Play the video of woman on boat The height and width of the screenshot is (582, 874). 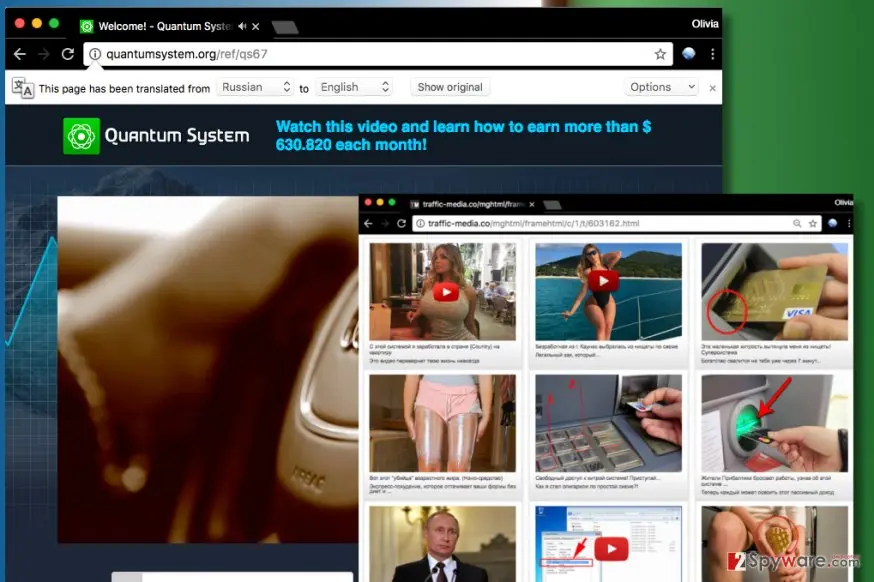point(603,281)
